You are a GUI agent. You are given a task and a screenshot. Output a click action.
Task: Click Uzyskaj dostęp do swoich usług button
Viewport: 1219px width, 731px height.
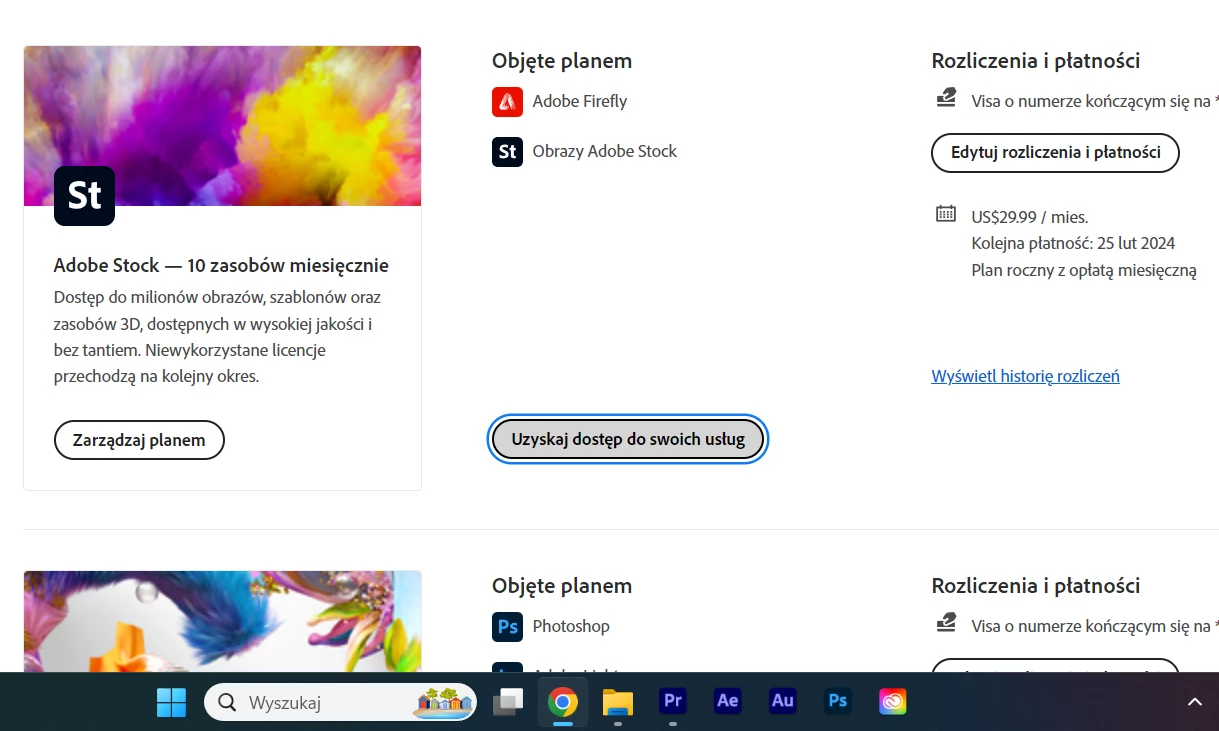(628, 439)
